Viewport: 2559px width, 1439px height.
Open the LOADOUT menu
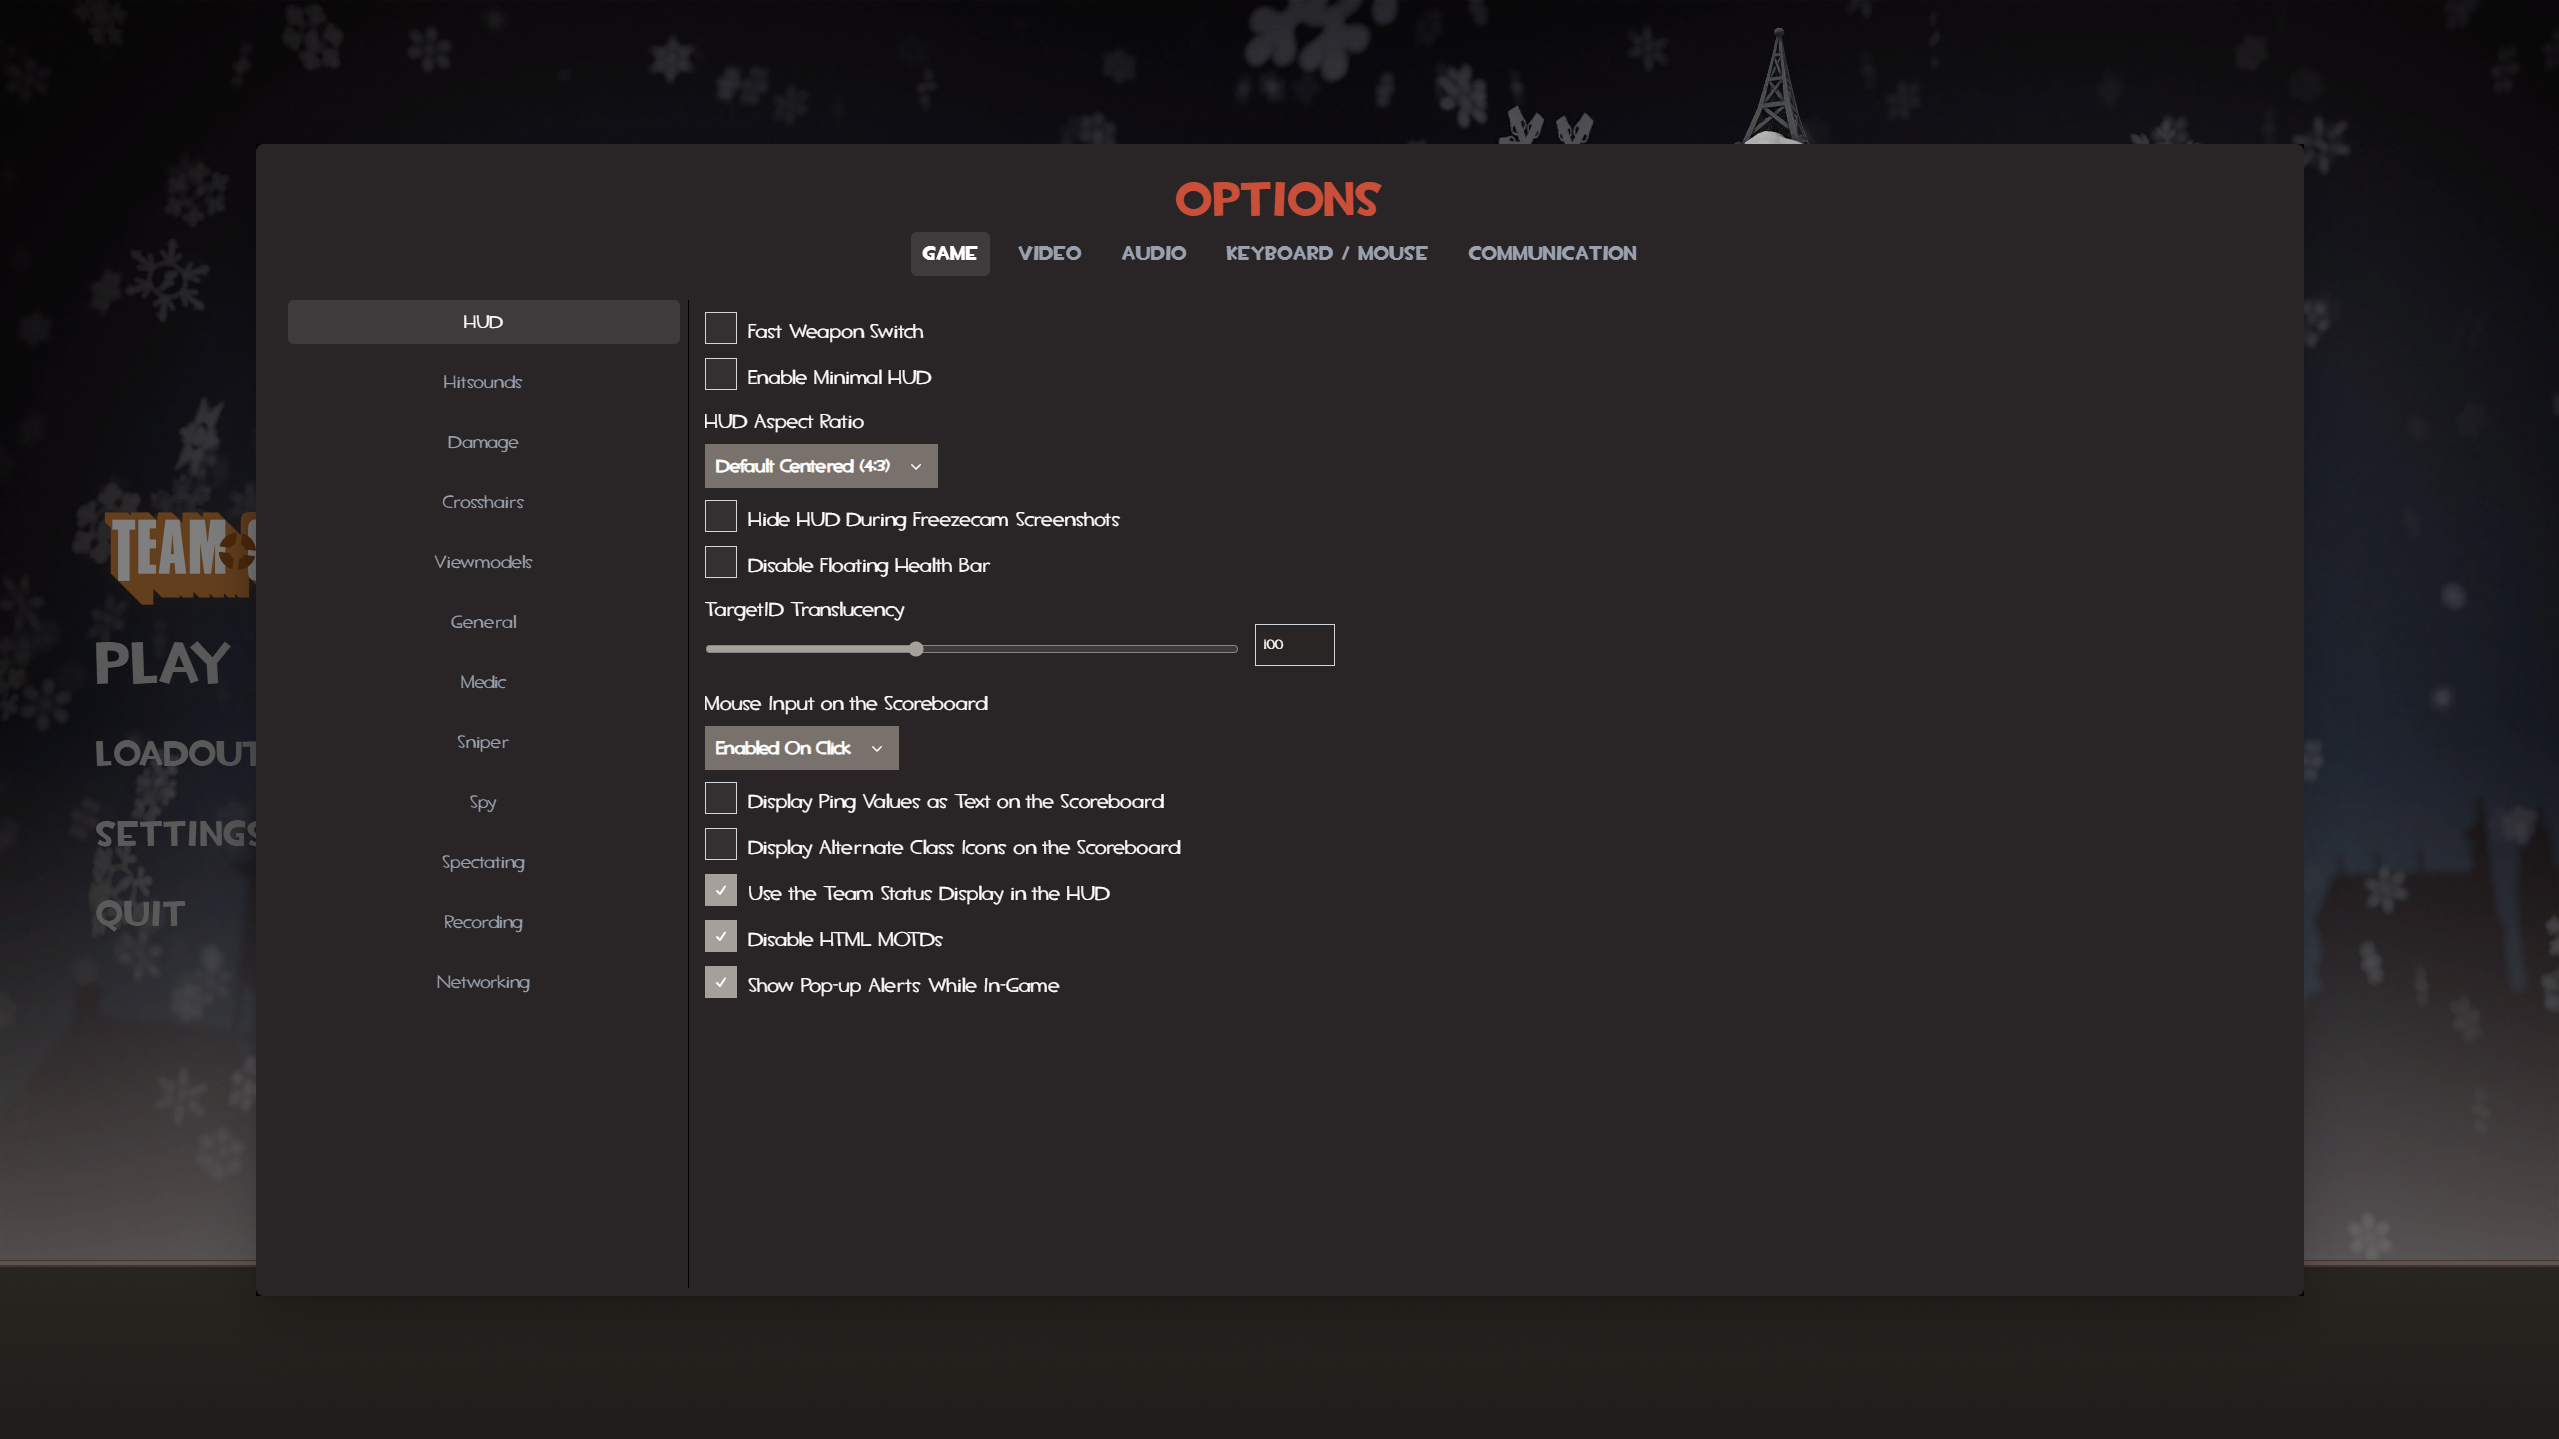(175, 753)
